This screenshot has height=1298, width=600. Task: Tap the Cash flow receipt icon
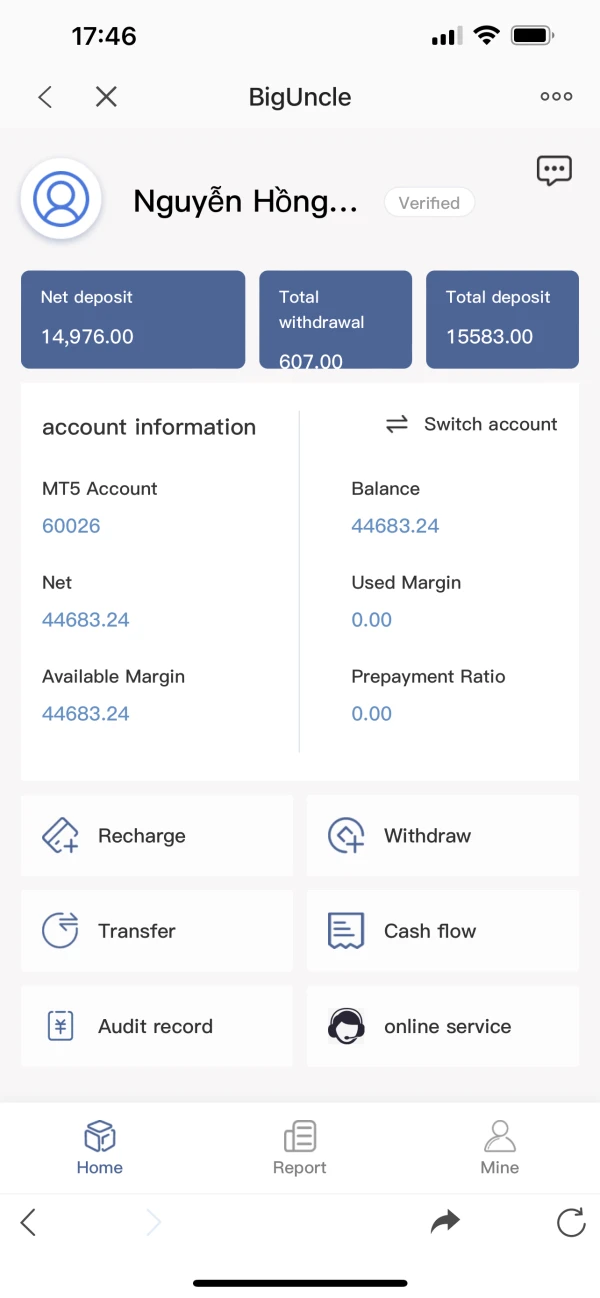346,931
